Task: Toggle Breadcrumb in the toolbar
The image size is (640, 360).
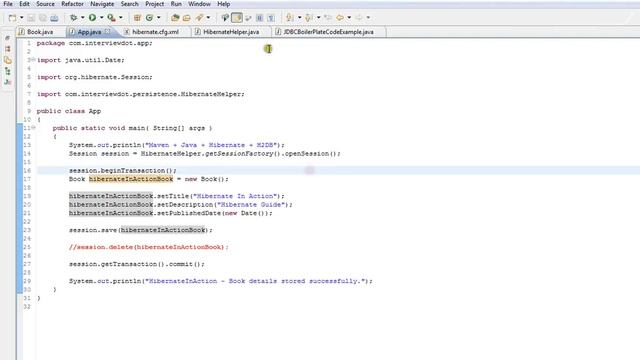Action: (225, 18)
